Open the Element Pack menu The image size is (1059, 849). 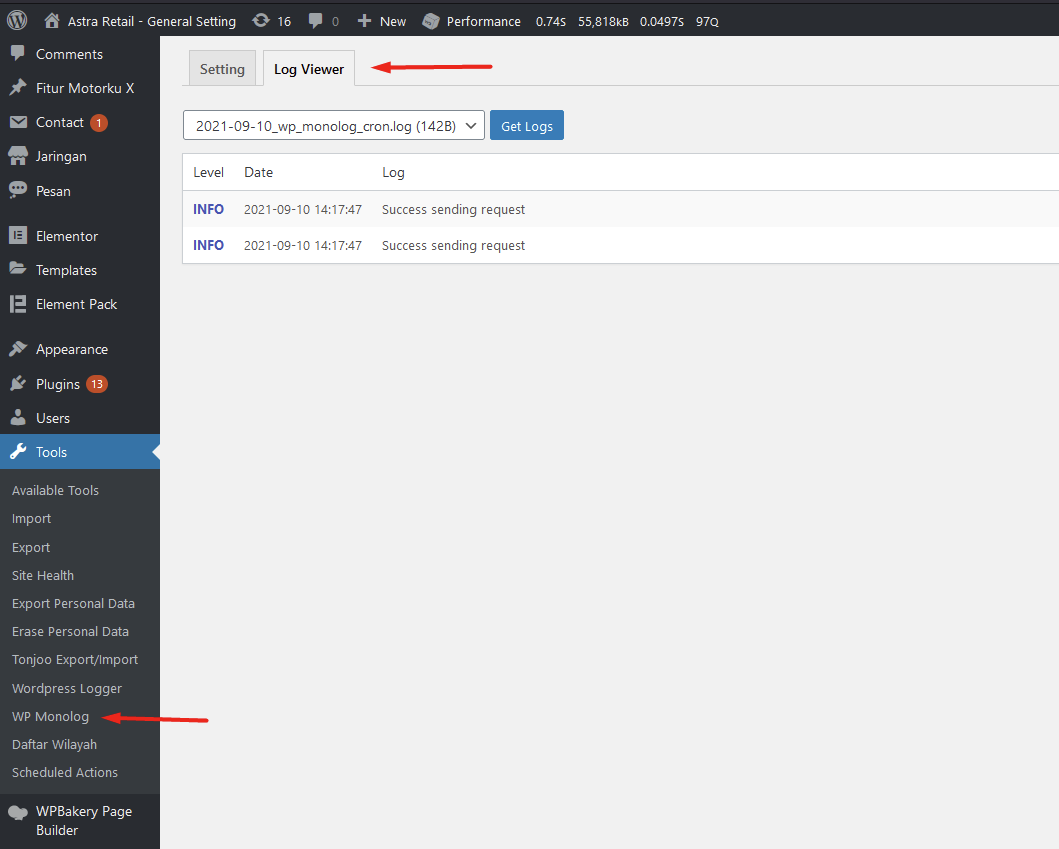(76, 304)
